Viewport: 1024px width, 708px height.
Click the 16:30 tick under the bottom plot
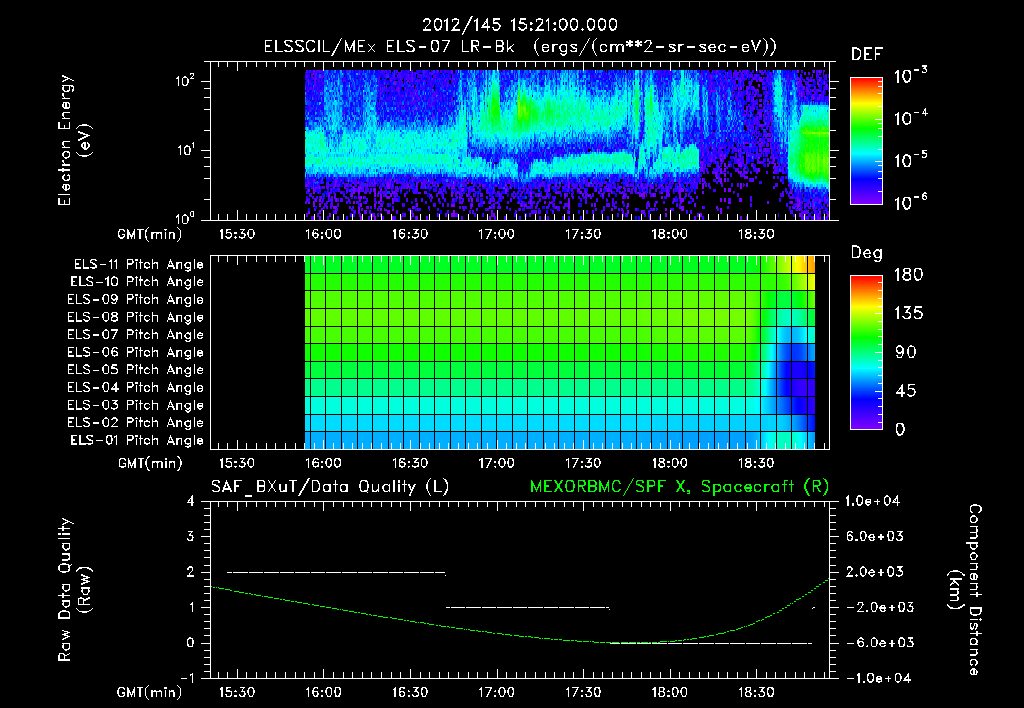(x=410, y=692)
